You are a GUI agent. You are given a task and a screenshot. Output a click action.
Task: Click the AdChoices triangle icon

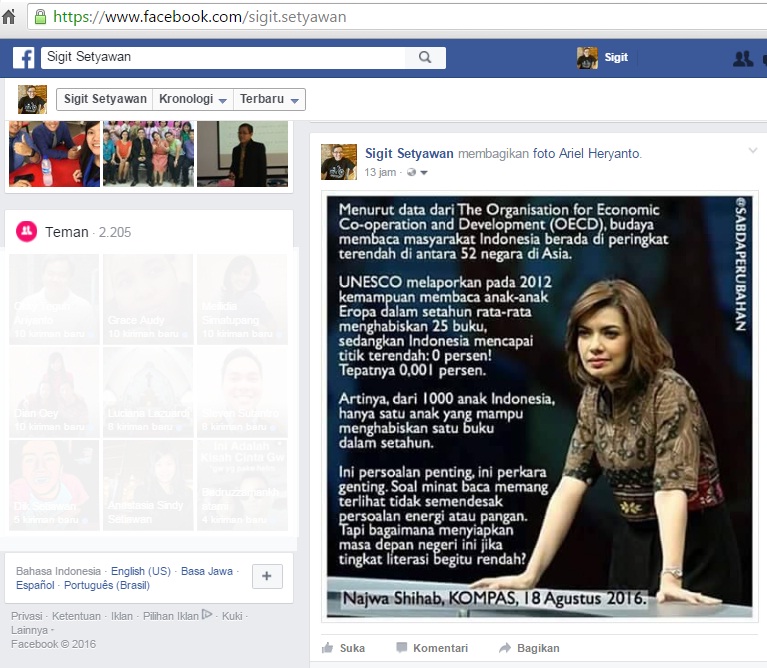coord(207,614)
